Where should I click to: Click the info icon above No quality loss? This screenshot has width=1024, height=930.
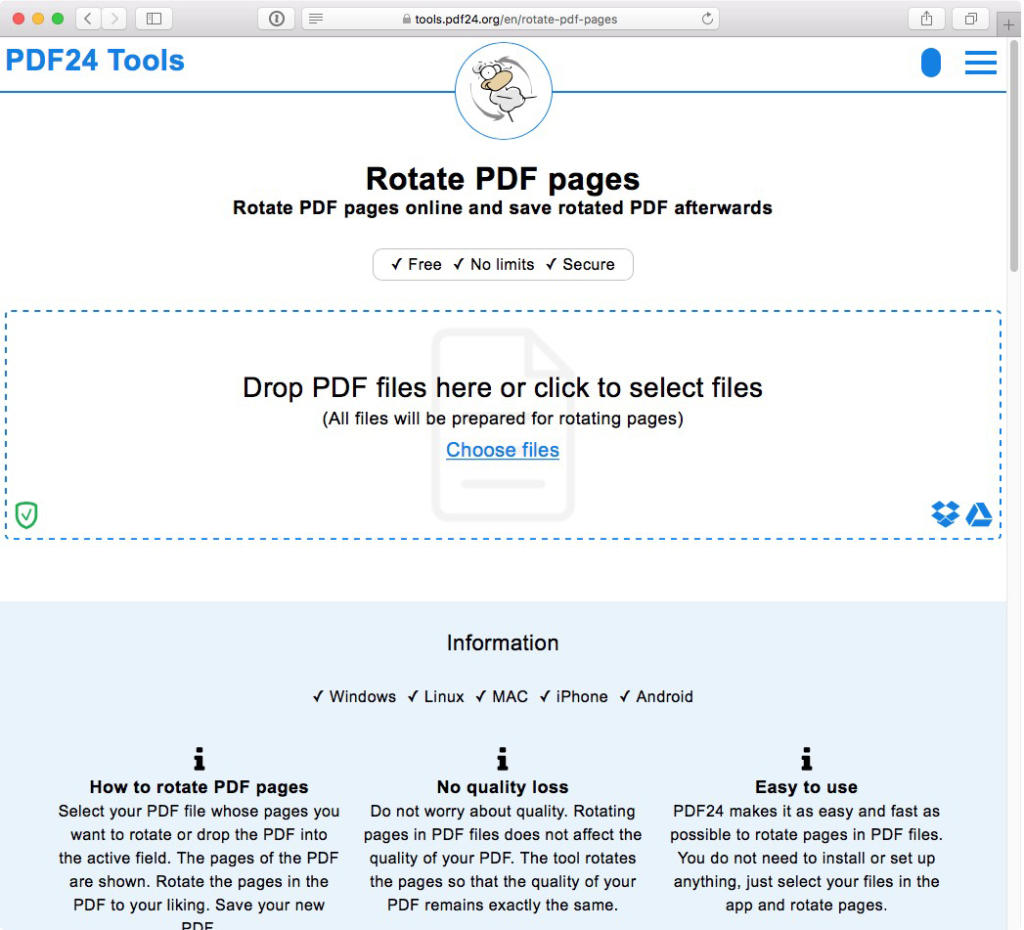point(502,759)
